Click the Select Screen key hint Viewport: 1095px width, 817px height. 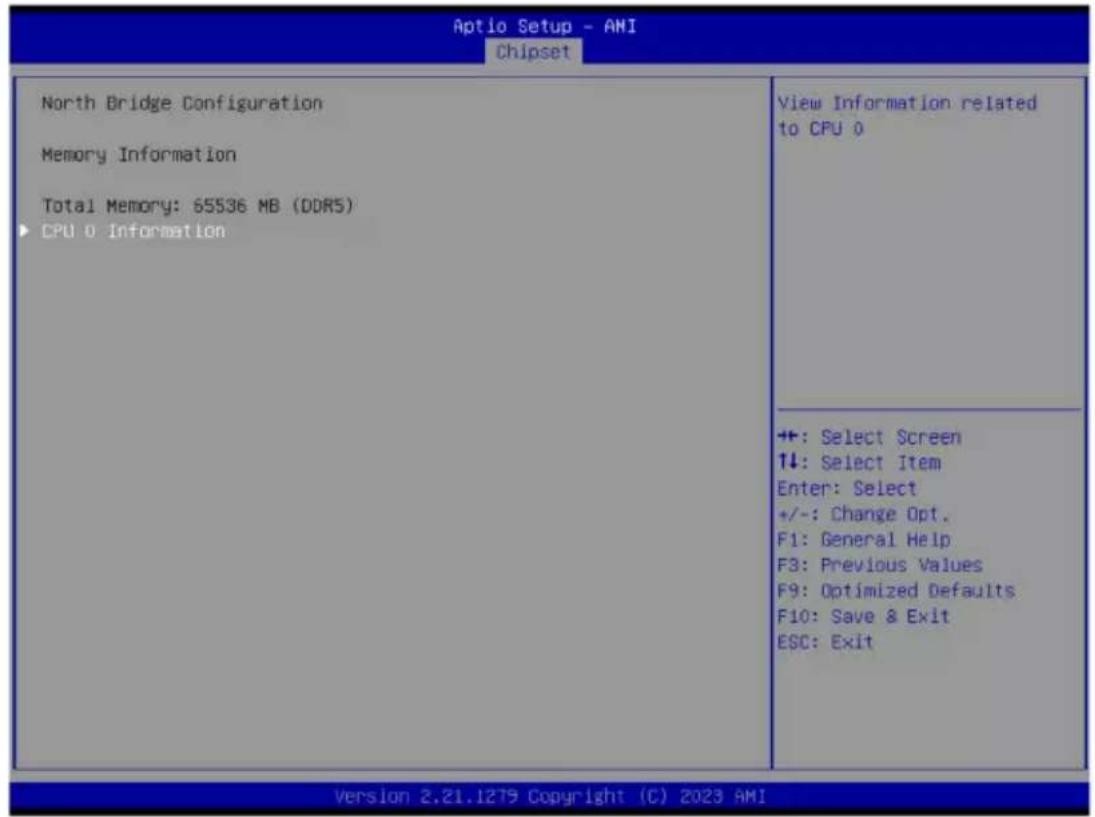869,438
